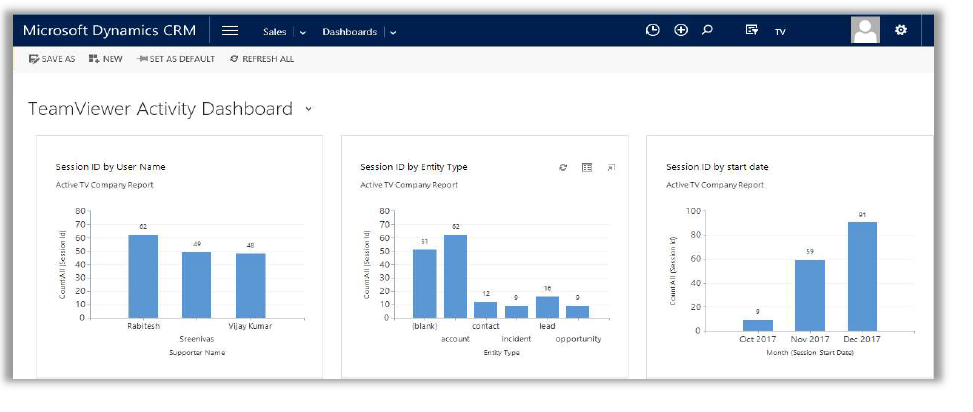
Task: View records for Entity Type chart
Action: coord(587,167)
